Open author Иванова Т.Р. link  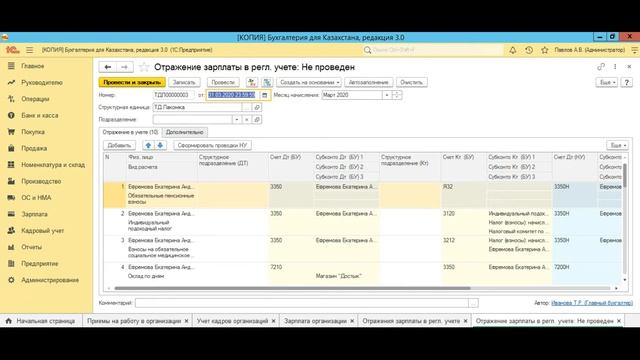click(x=592, y=303)
